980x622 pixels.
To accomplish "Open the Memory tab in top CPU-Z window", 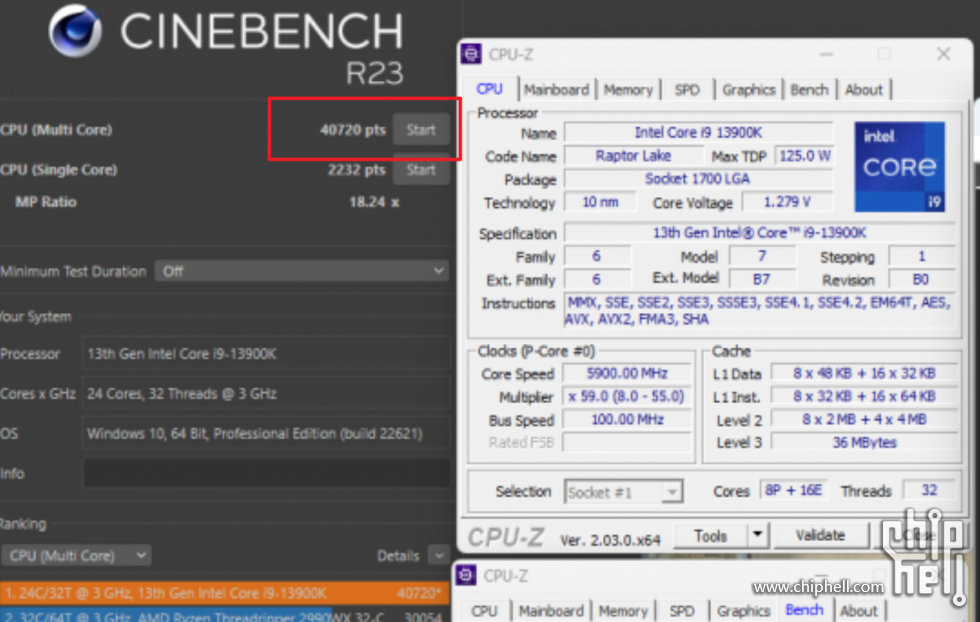I will 628,89.
